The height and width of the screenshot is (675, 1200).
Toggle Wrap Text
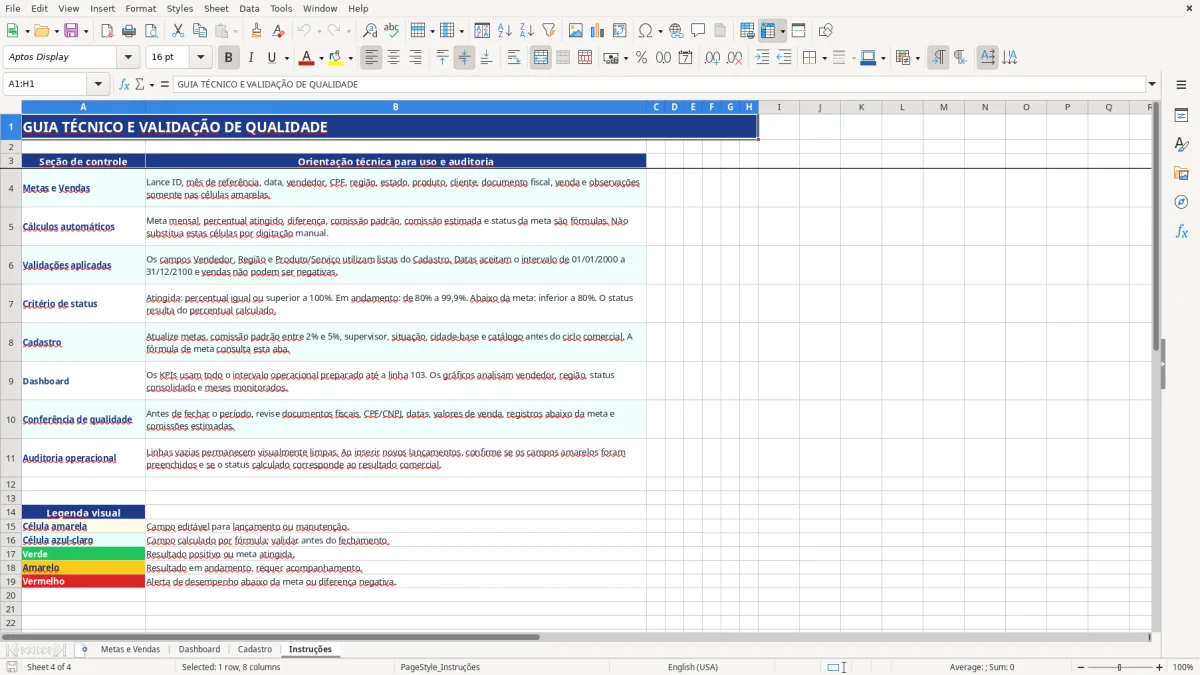[x=514, y=58]
